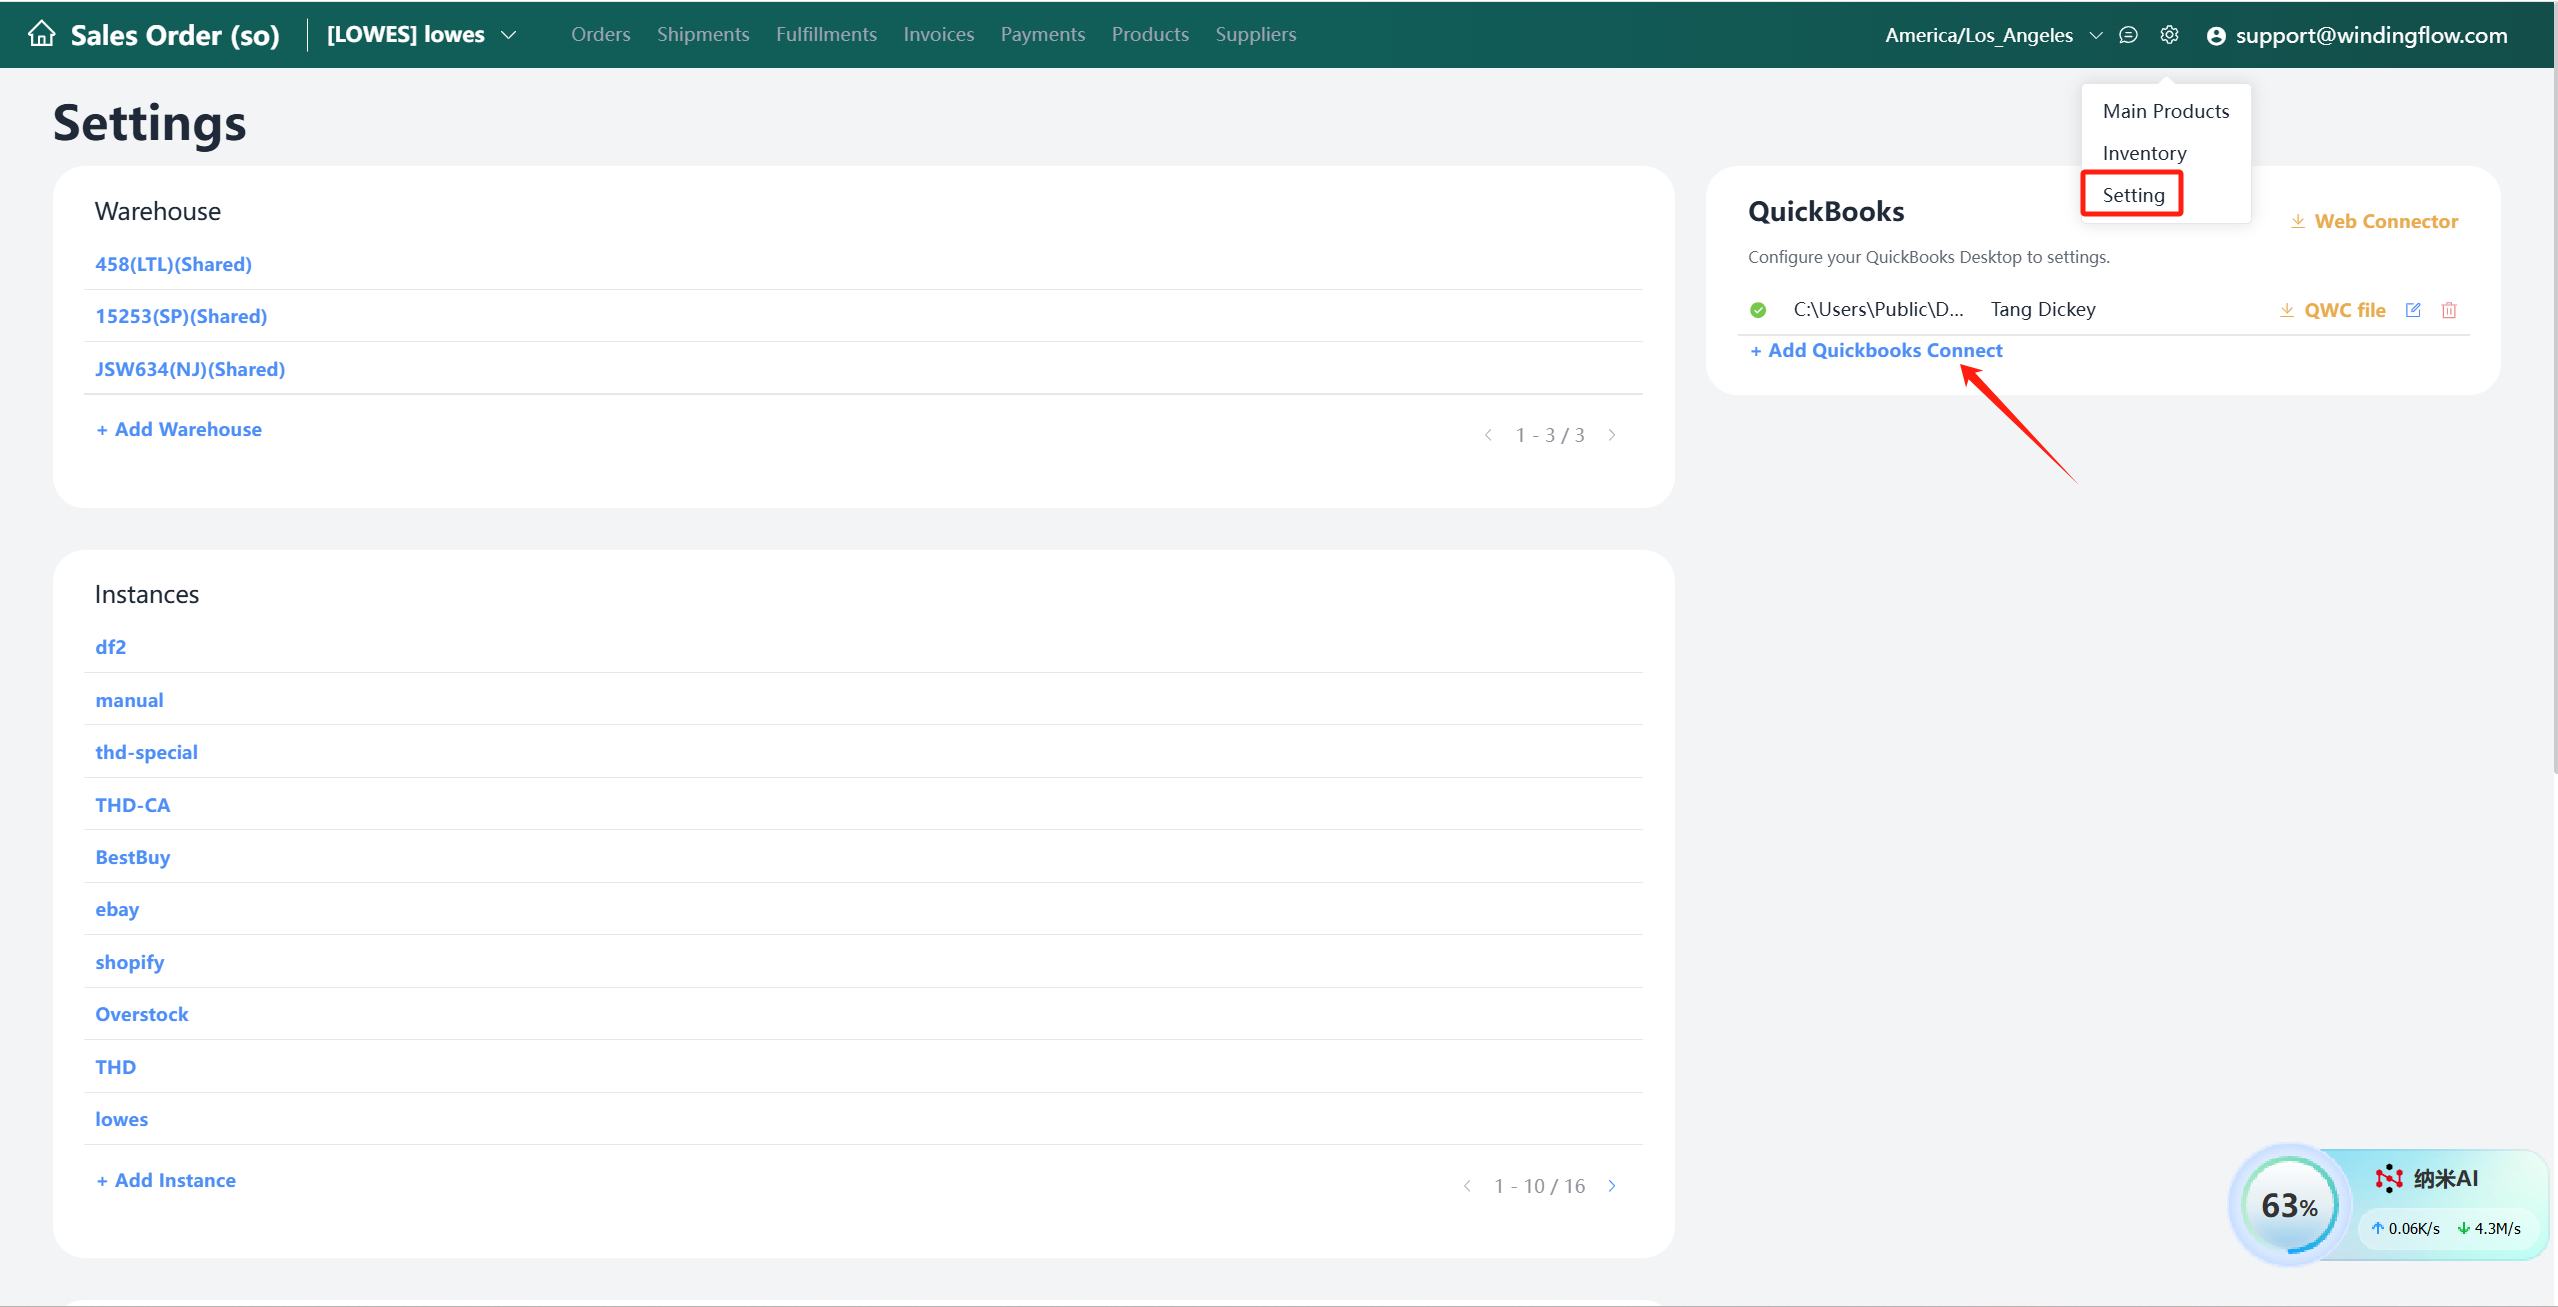Click the Instances 1 - 10 / 16 page count
Image resolution: width=2558 pixels, height=1307 pixels.
tap(1539, 1186)
